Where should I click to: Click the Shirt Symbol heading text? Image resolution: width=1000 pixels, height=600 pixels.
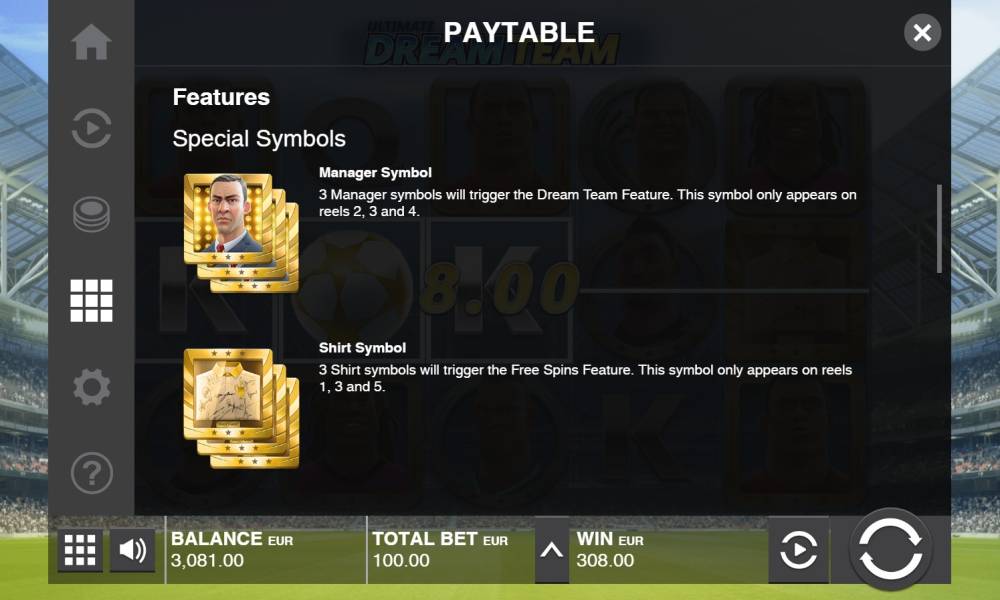(x=362, y=348)
